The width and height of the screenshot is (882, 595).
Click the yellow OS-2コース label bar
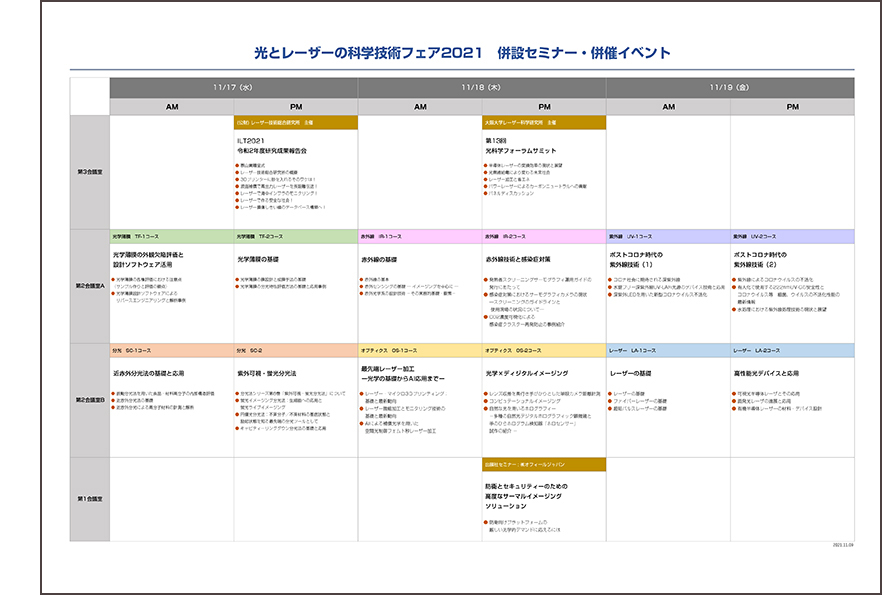click(544, 351)
